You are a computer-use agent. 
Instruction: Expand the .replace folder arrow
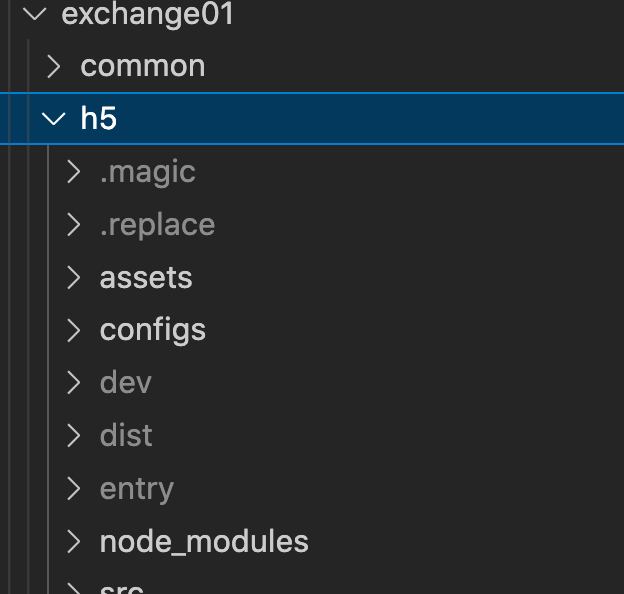click(x=73, y=224)
